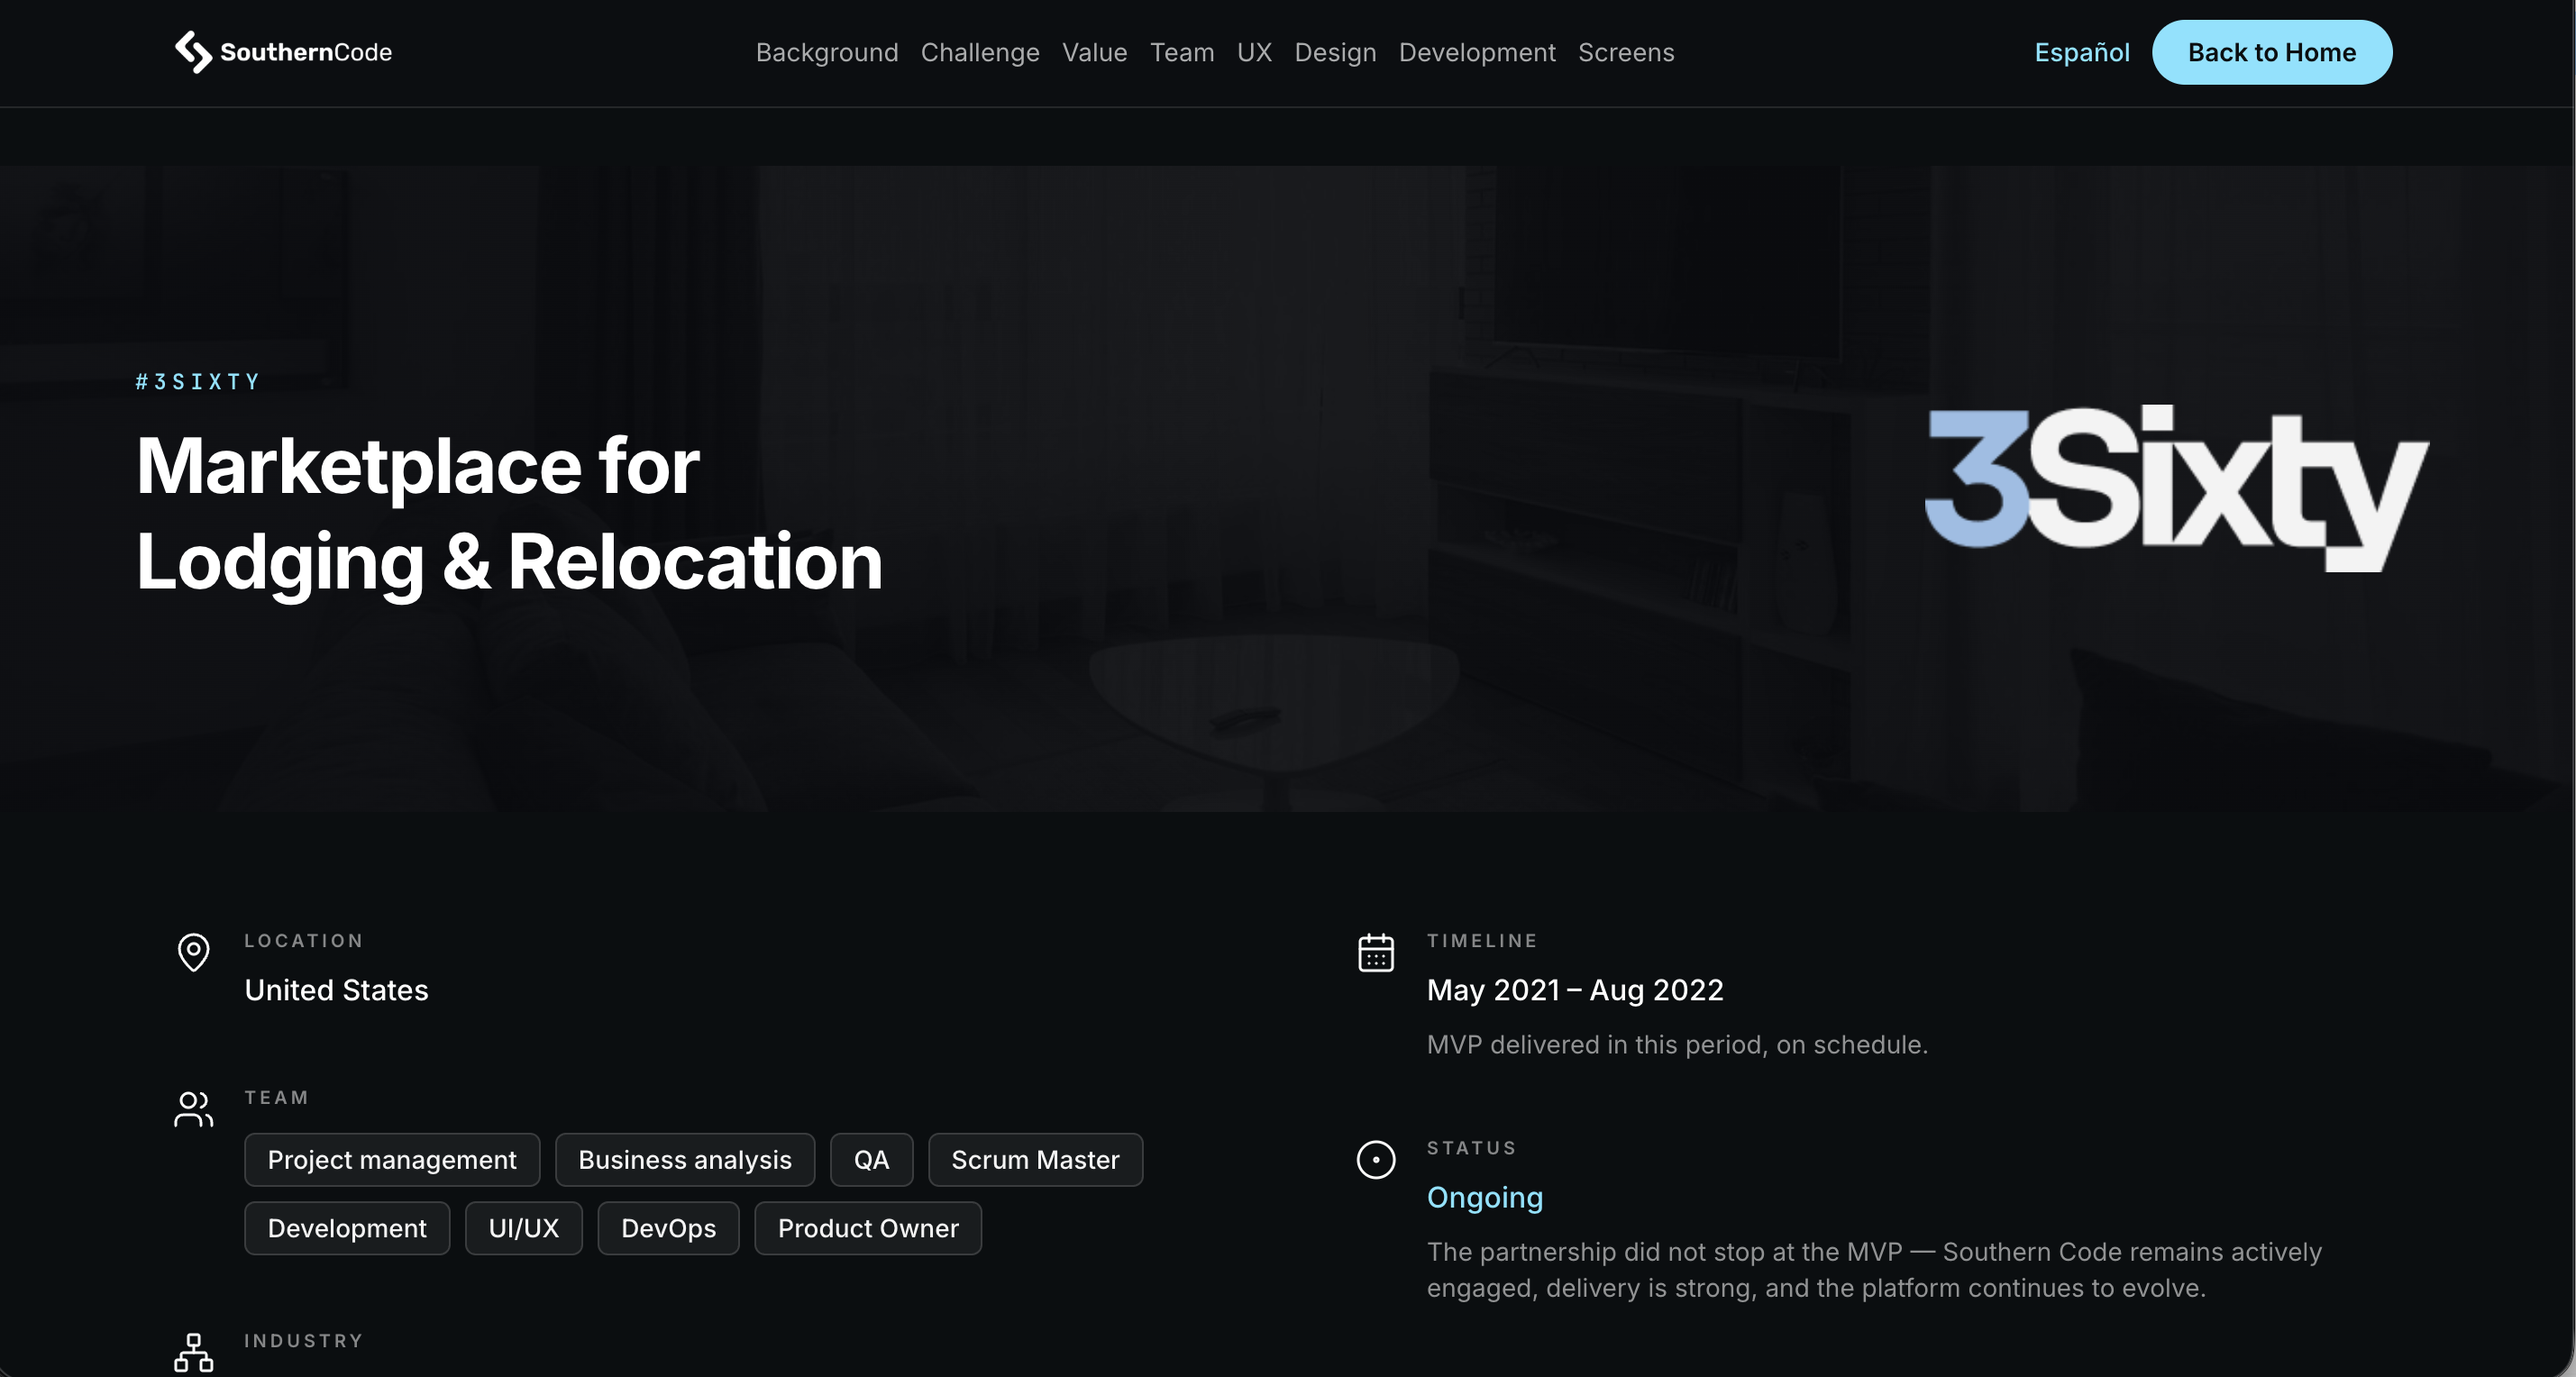The image size is (2576, 1377).
Task: Click the UI/UX tag
Action: point(524,1228)
